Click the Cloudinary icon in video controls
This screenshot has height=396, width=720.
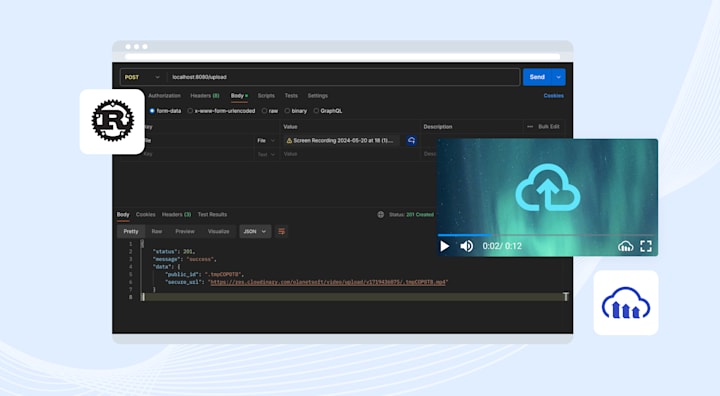(x=625, y=246)
